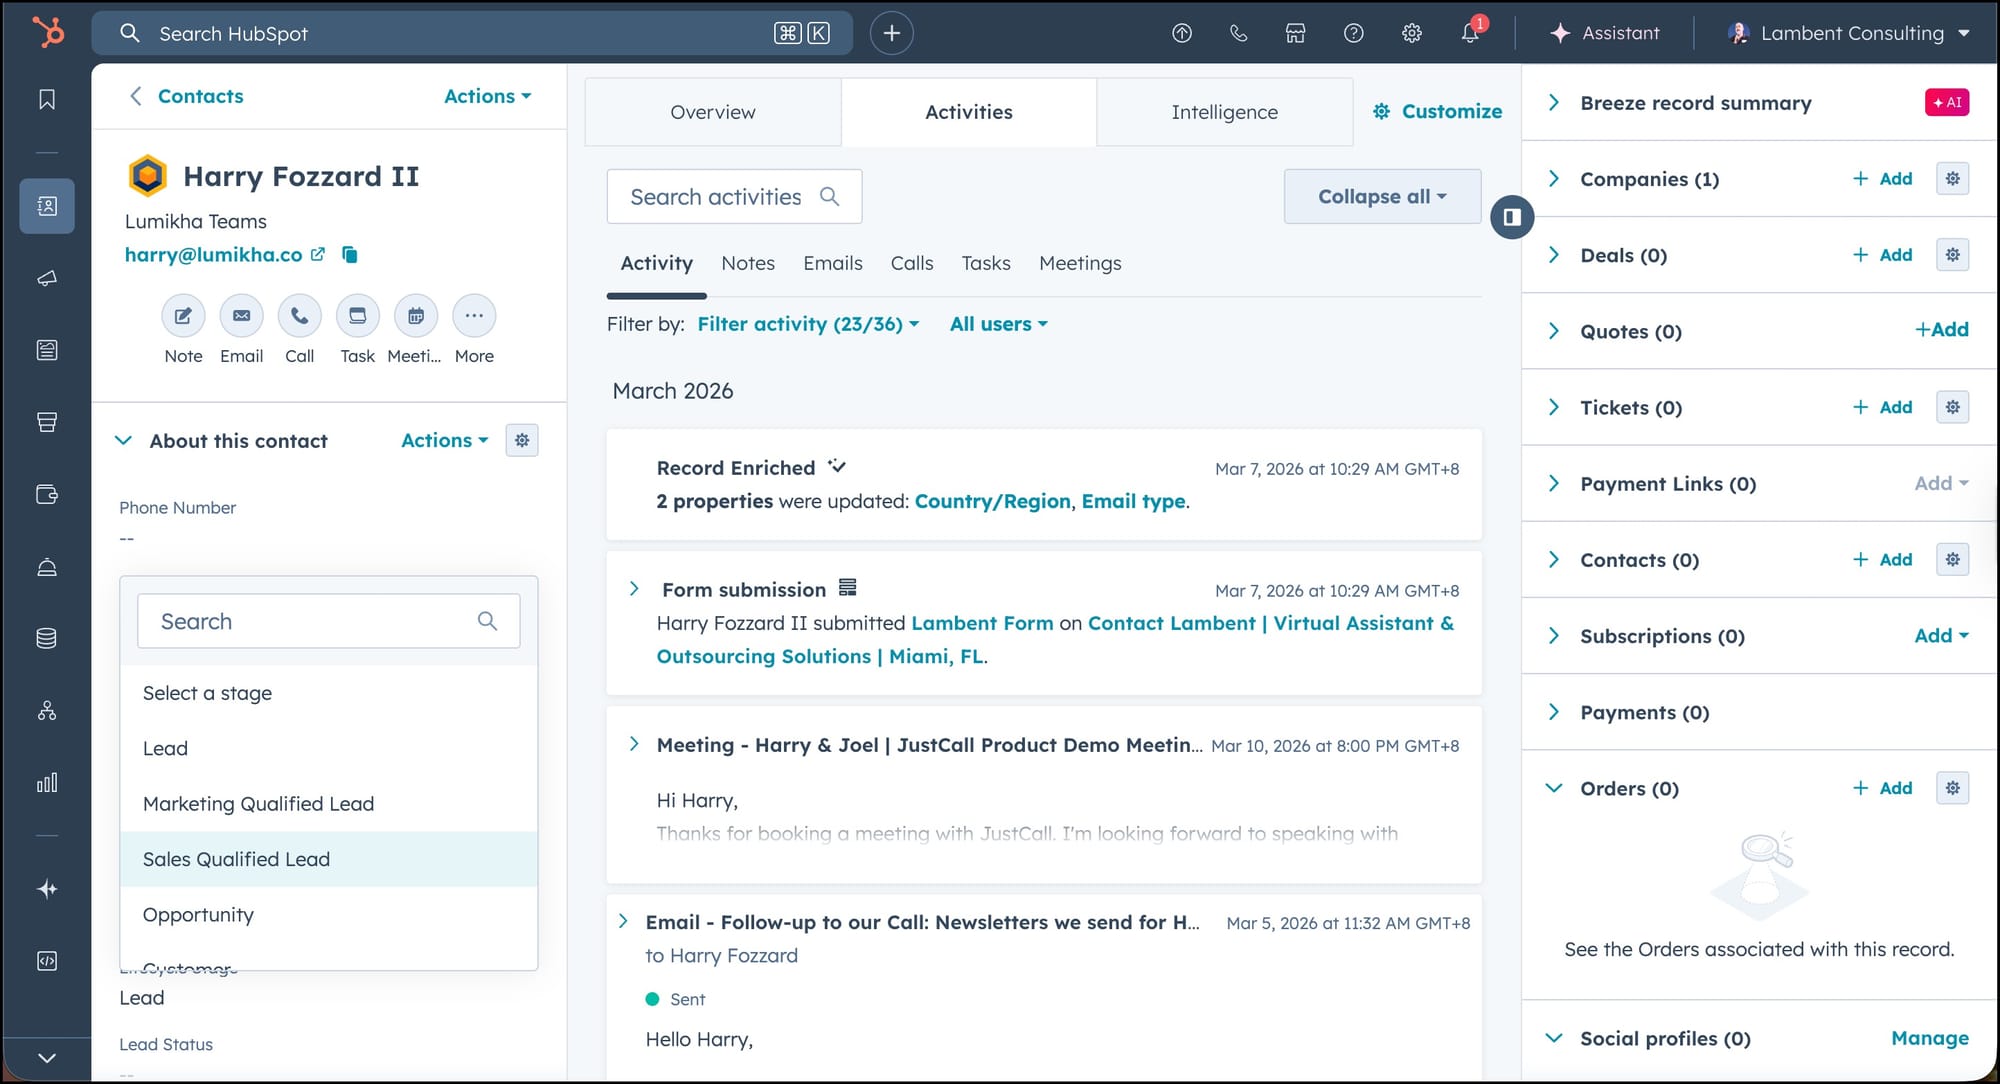Switch to the Emails activity tab

click(x=832, y=263)
